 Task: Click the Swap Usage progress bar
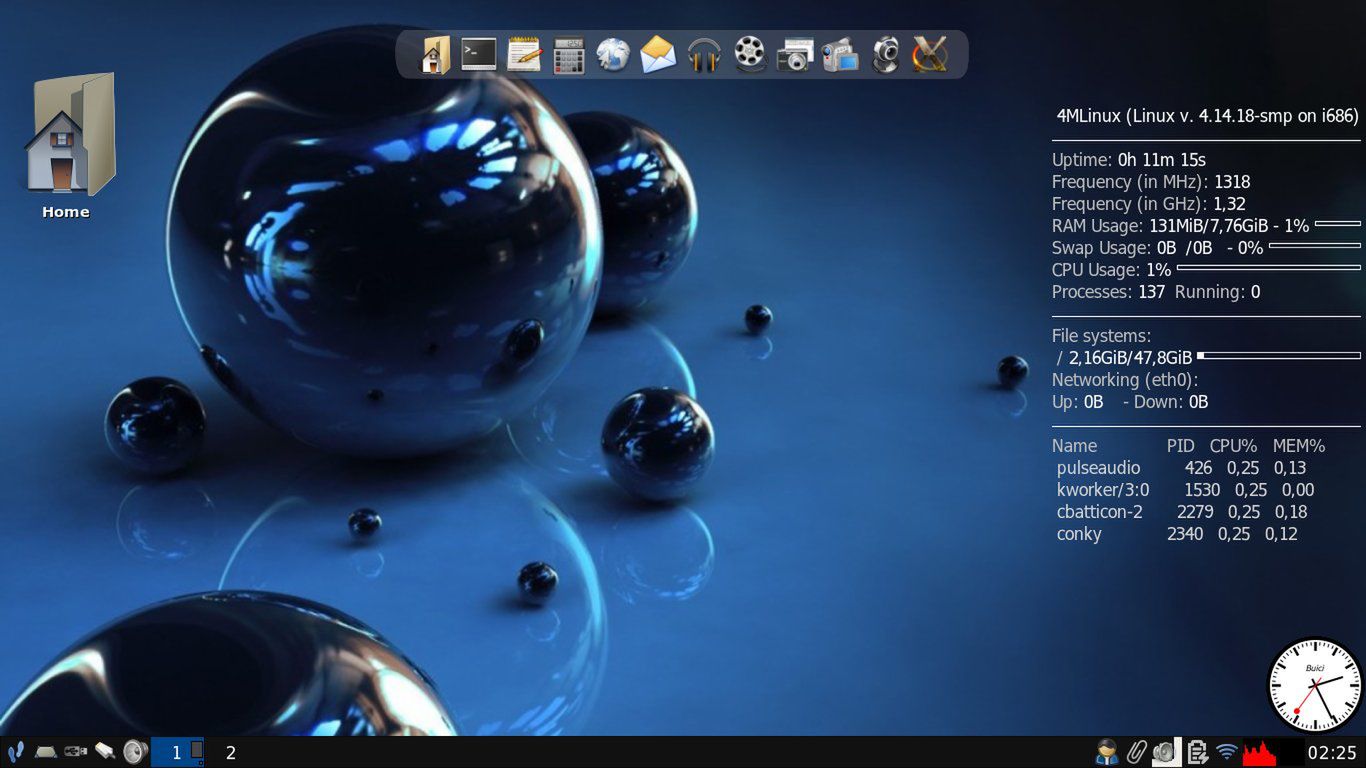coord(1315,246)
